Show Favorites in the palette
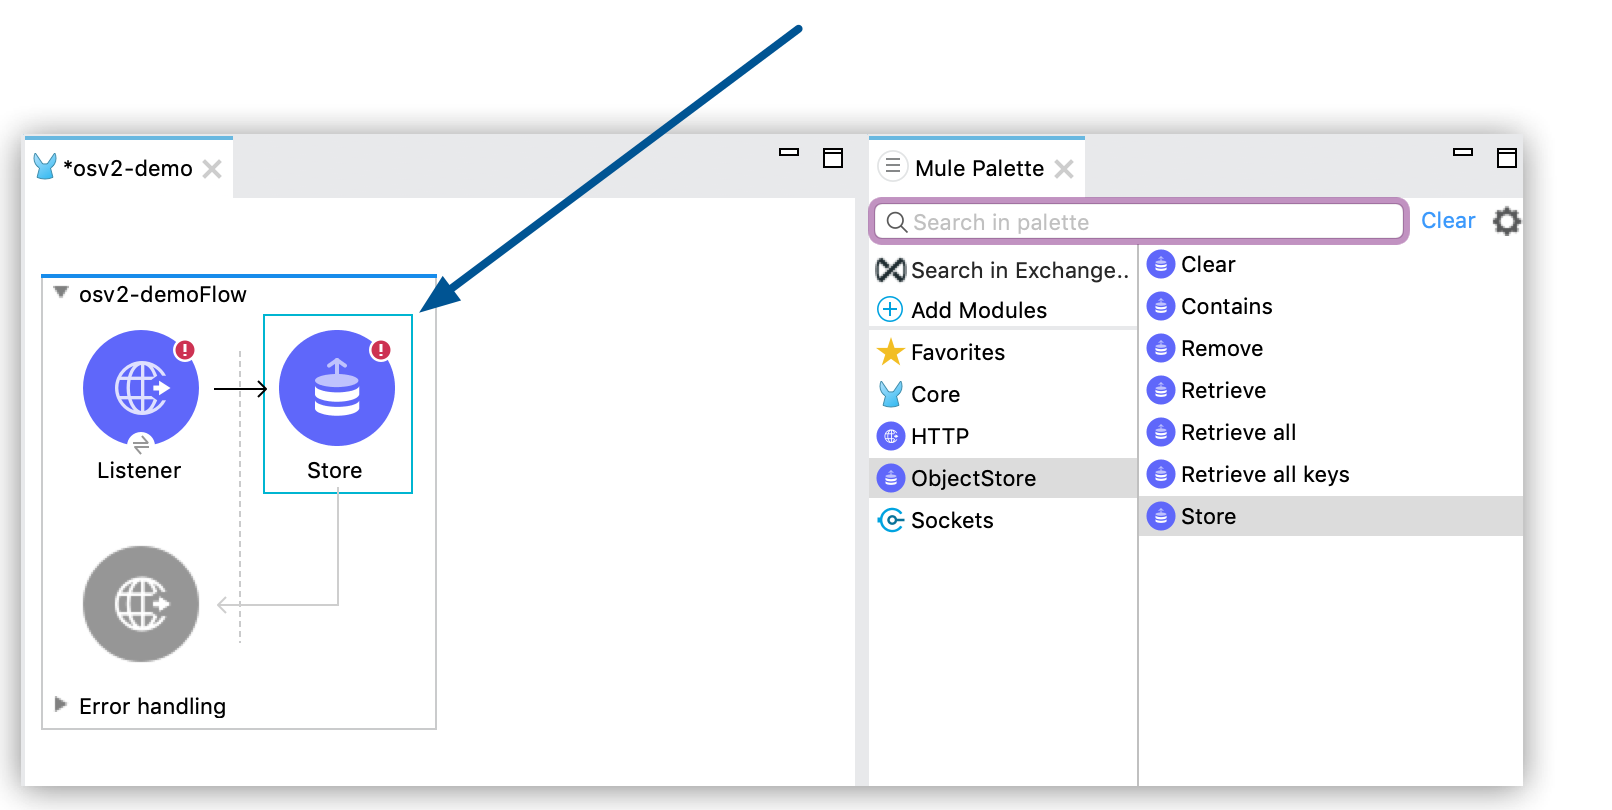The image size is (1612, 810). [957, 353]
